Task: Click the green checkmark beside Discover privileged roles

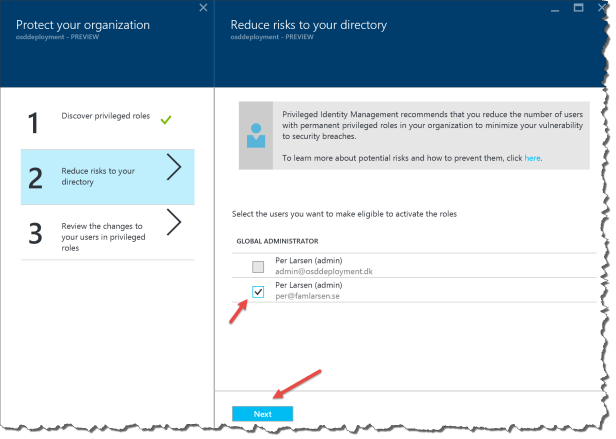Action: (x=166, y=119)
